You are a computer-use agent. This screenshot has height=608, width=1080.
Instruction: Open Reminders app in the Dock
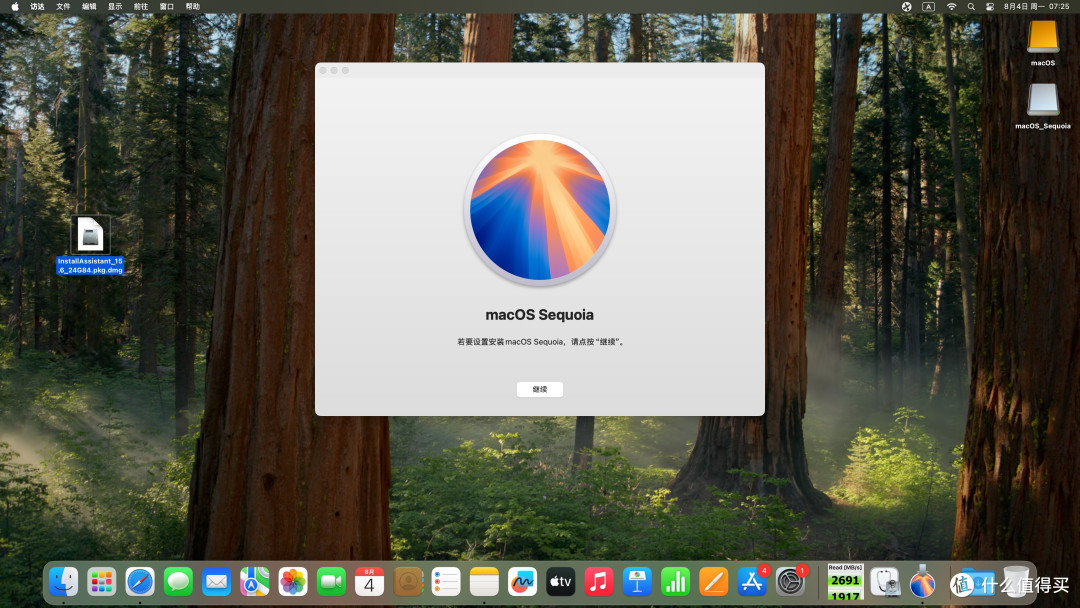tap(446, 583)
